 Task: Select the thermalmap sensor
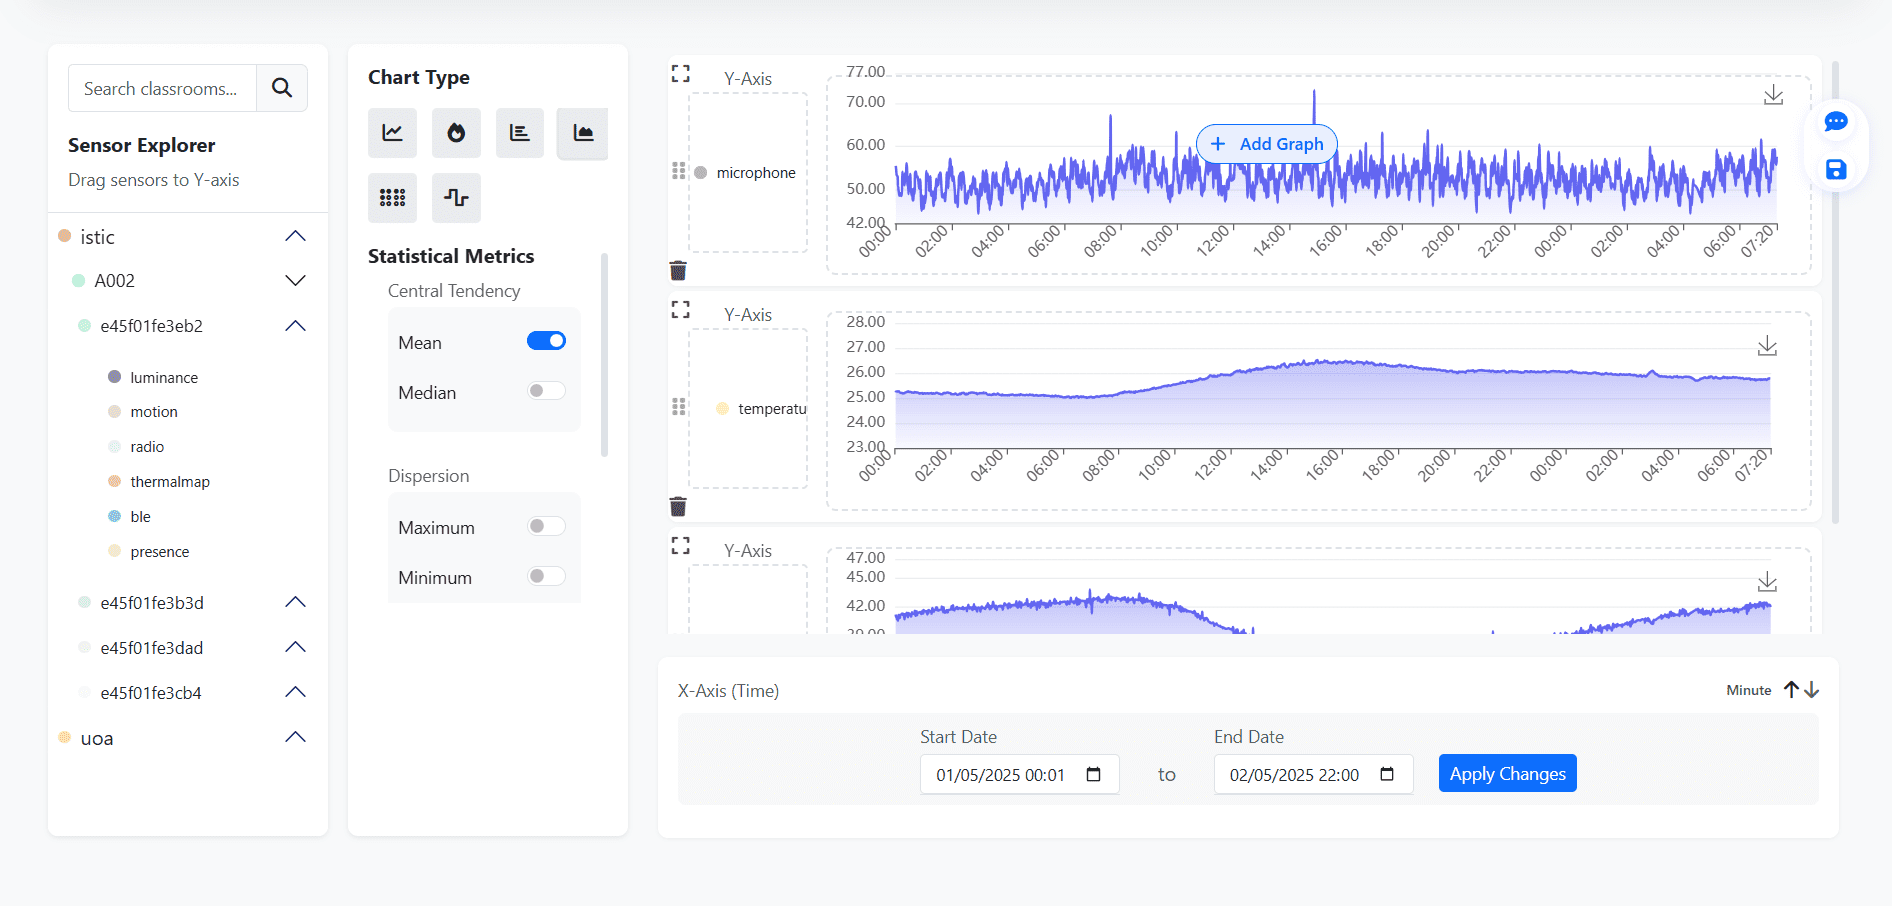coord(170,482)
